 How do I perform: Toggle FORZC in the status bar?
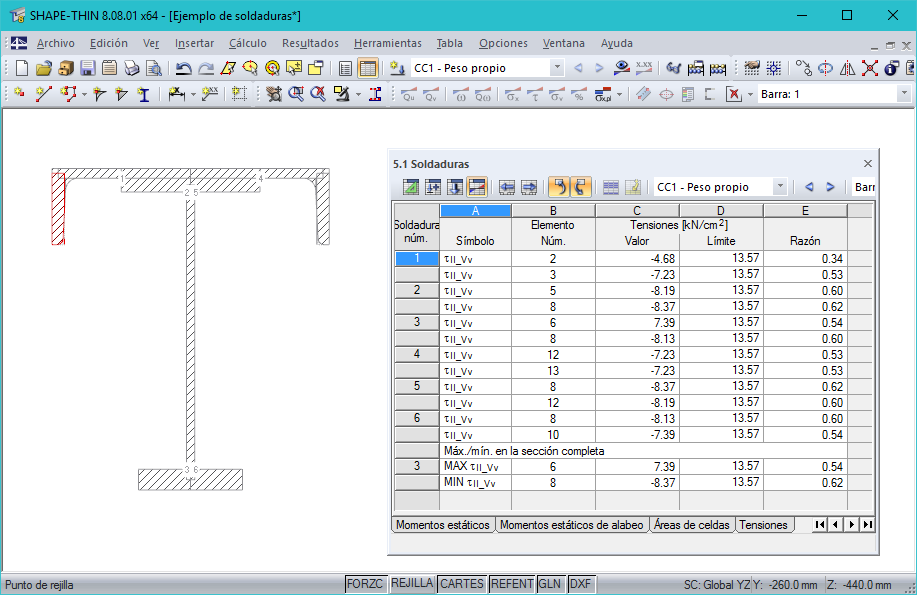[364, 583]
